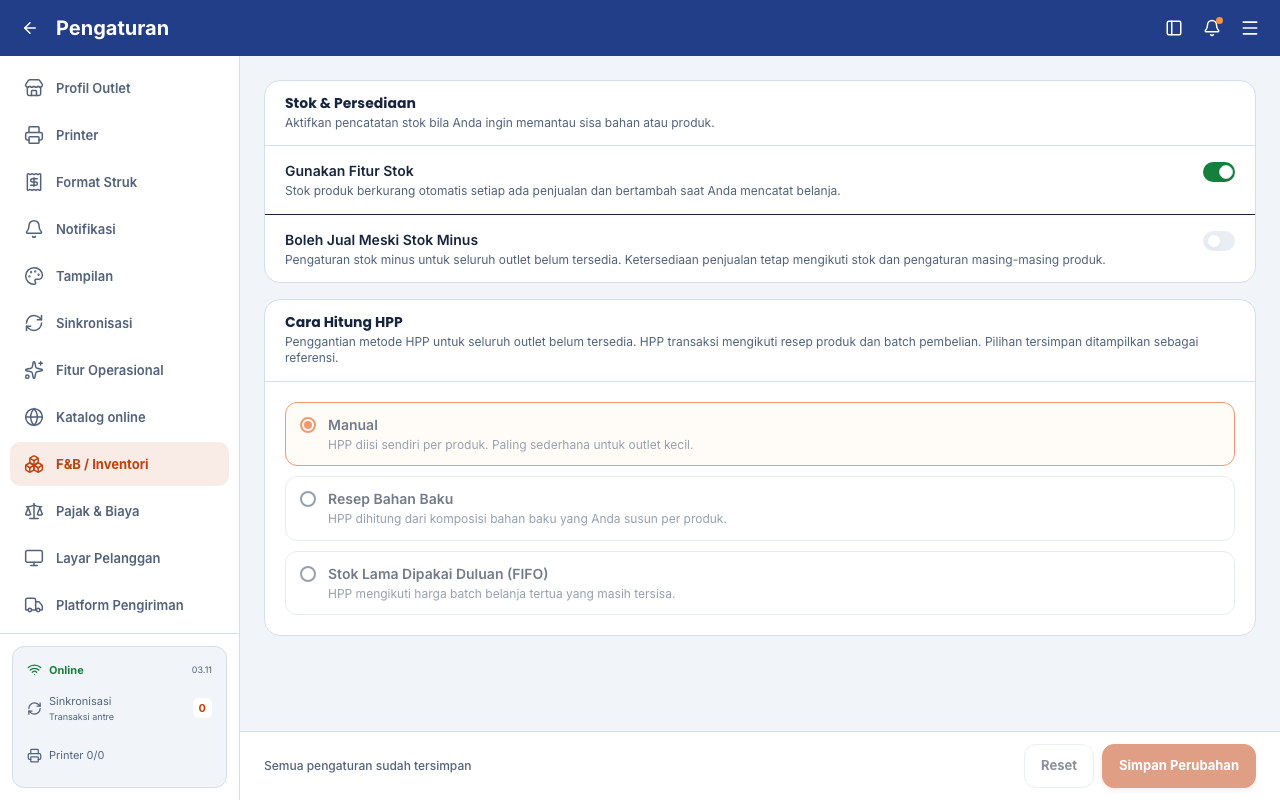Click the Katalog online globe icon
The width and height of the screenshot is (1280, 800).
tap(34, 417)
